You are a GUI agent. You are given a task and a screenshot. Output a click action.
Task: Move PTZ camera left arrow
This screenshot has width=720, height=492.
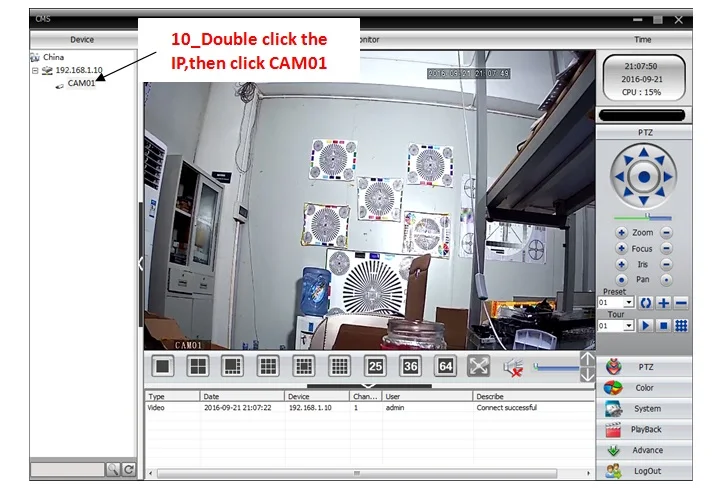620,176
